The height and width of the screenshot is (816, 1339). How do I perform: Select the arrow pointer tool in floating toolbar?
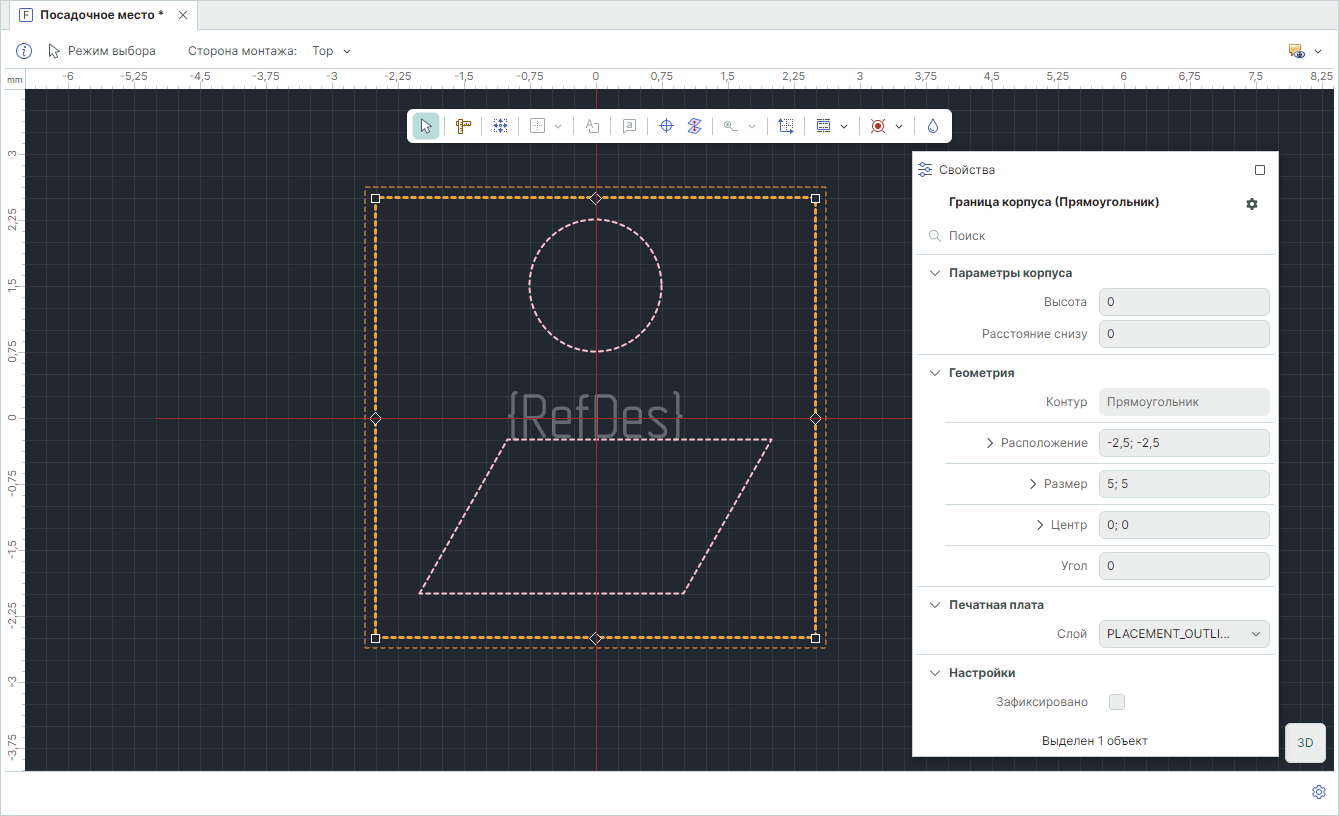pyautogui.click(x=426, y=126)
